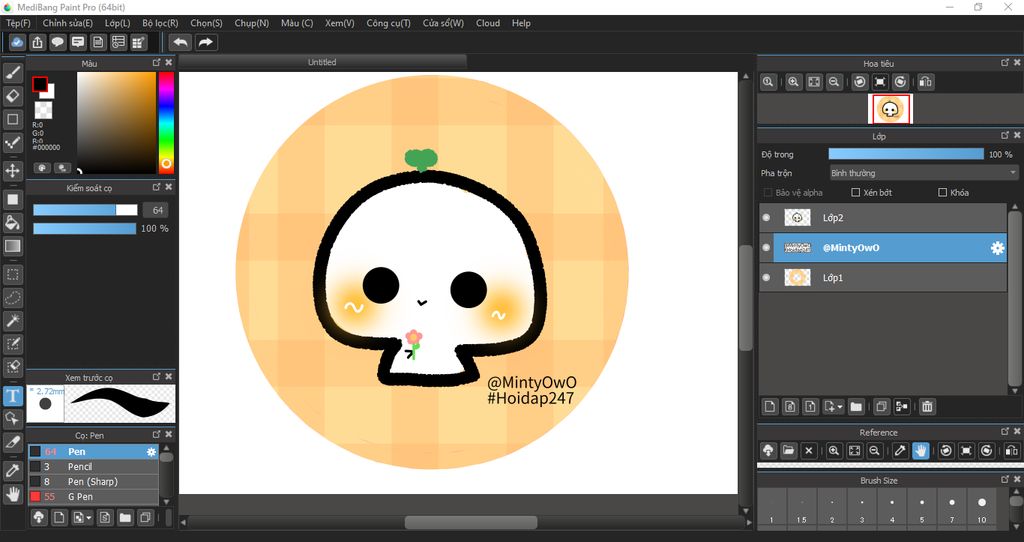Zoom out using the Navigator panel
1024x542 pixels.
(x=834, y=82)
